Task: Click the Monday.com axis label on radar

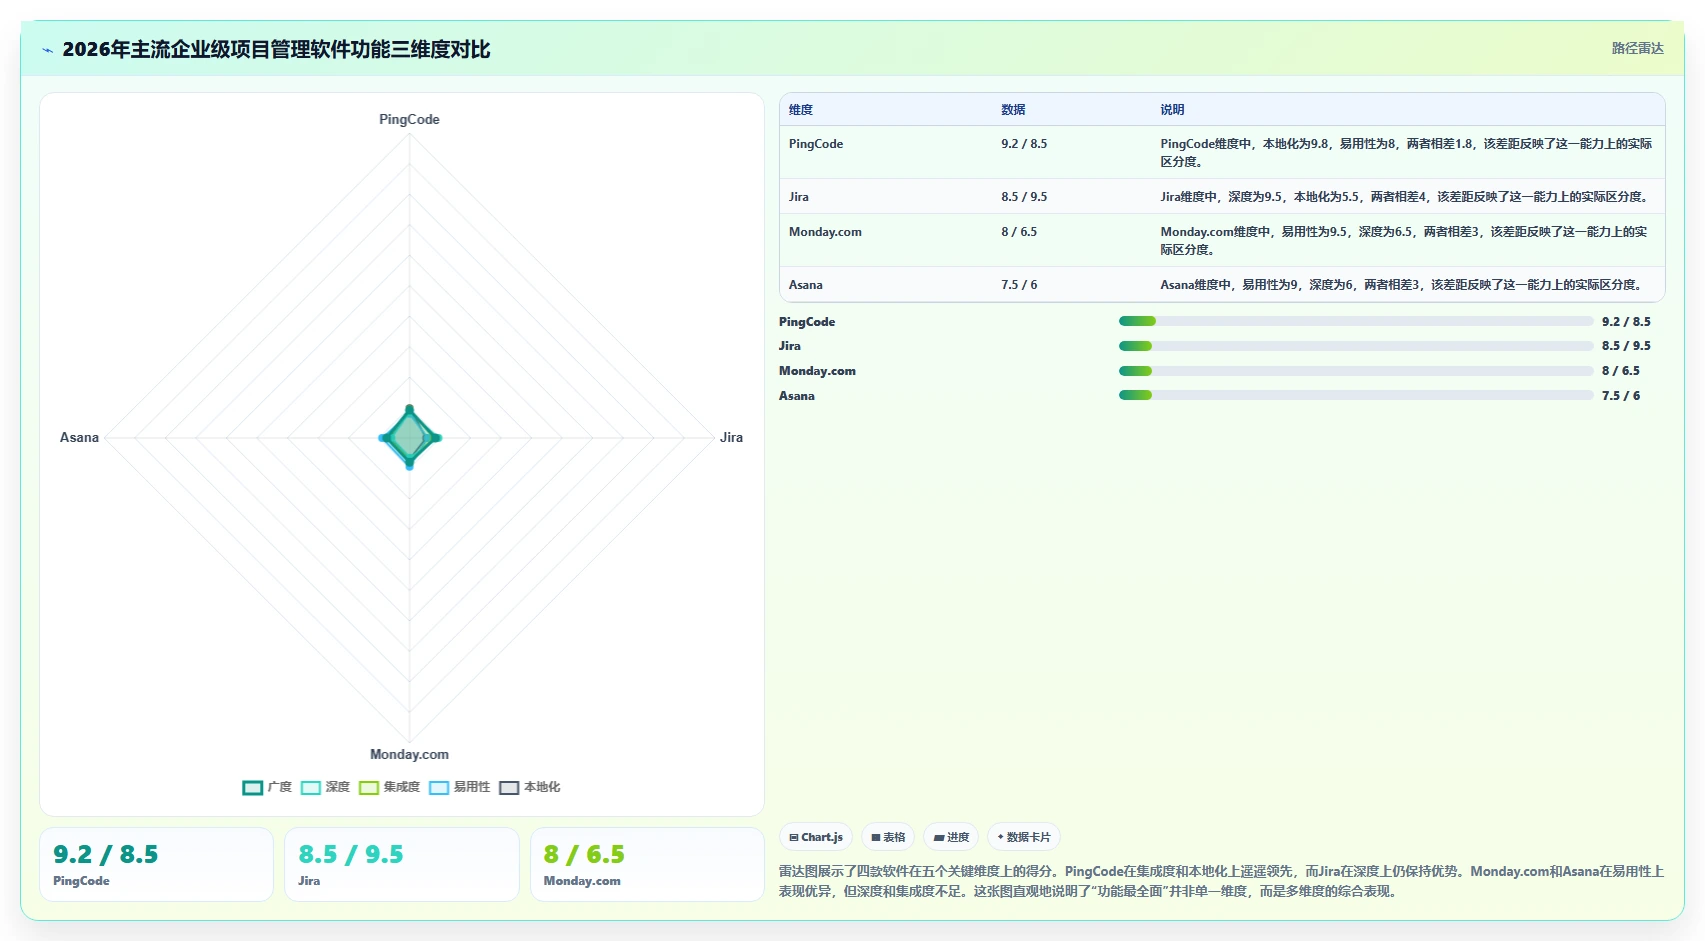Action: tap(409, 754)
